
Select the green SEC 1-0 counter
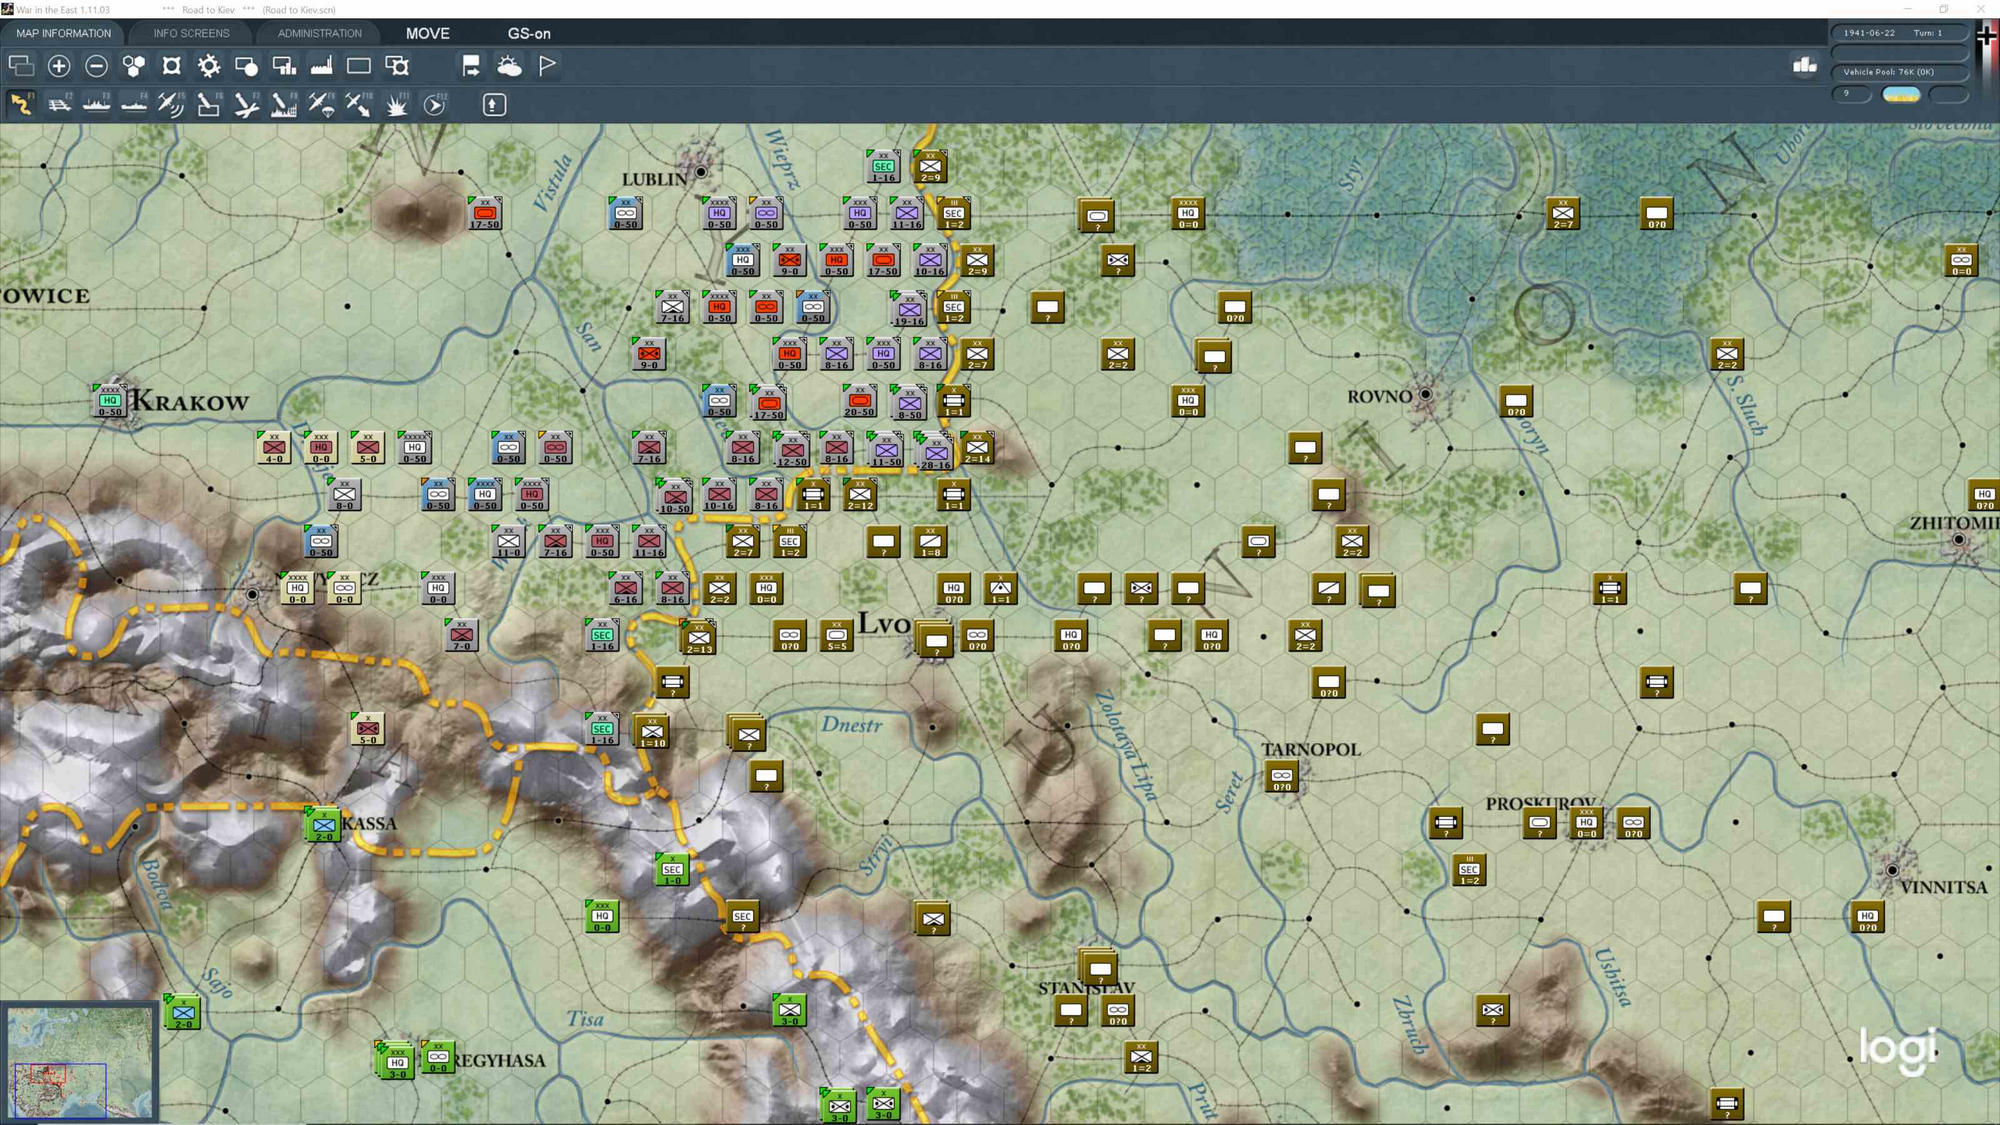[672, 869]
